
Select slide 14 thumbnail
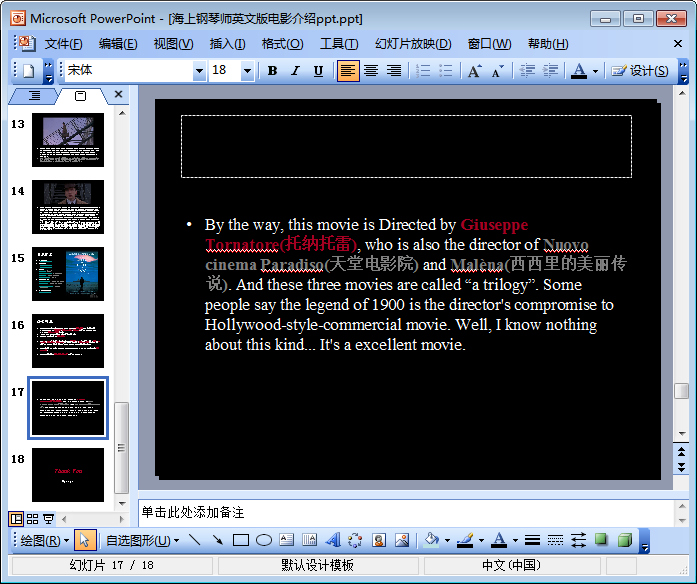[x=68, y=207]
